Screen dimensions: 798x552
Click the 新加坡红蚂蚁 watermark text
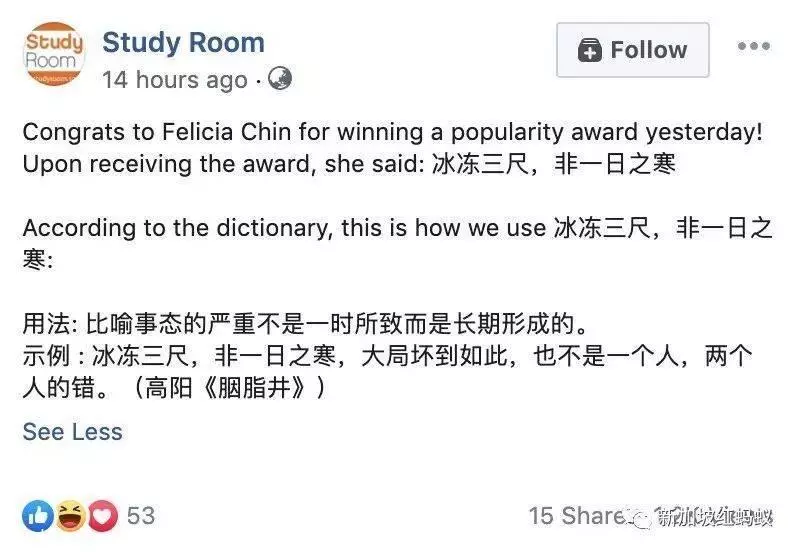coord(715,517)
